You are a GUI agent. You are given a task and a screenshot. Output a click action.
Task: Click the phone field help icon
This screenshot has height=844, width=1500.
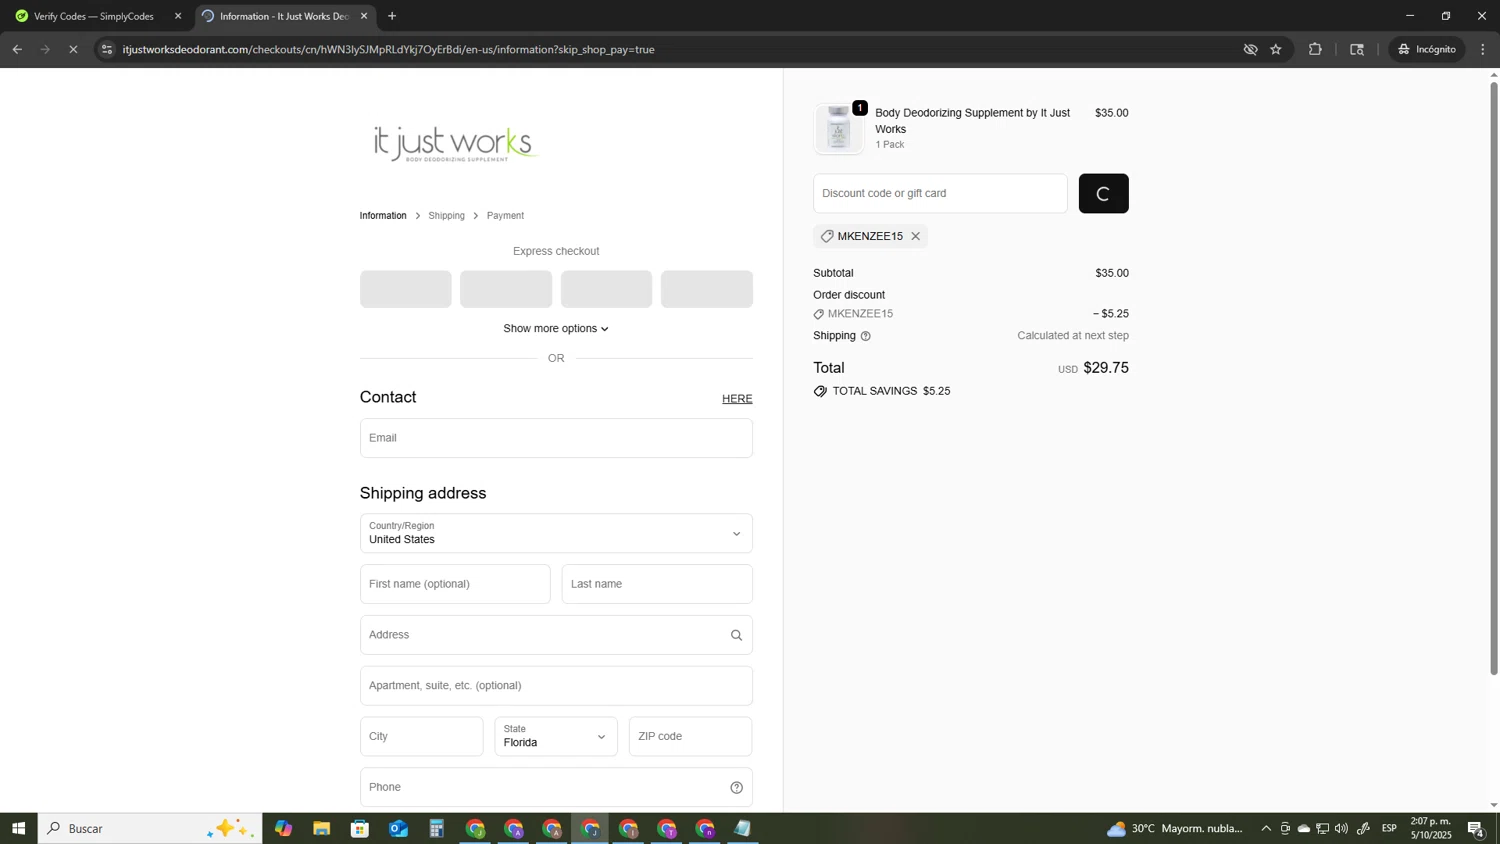coord(737,788)
